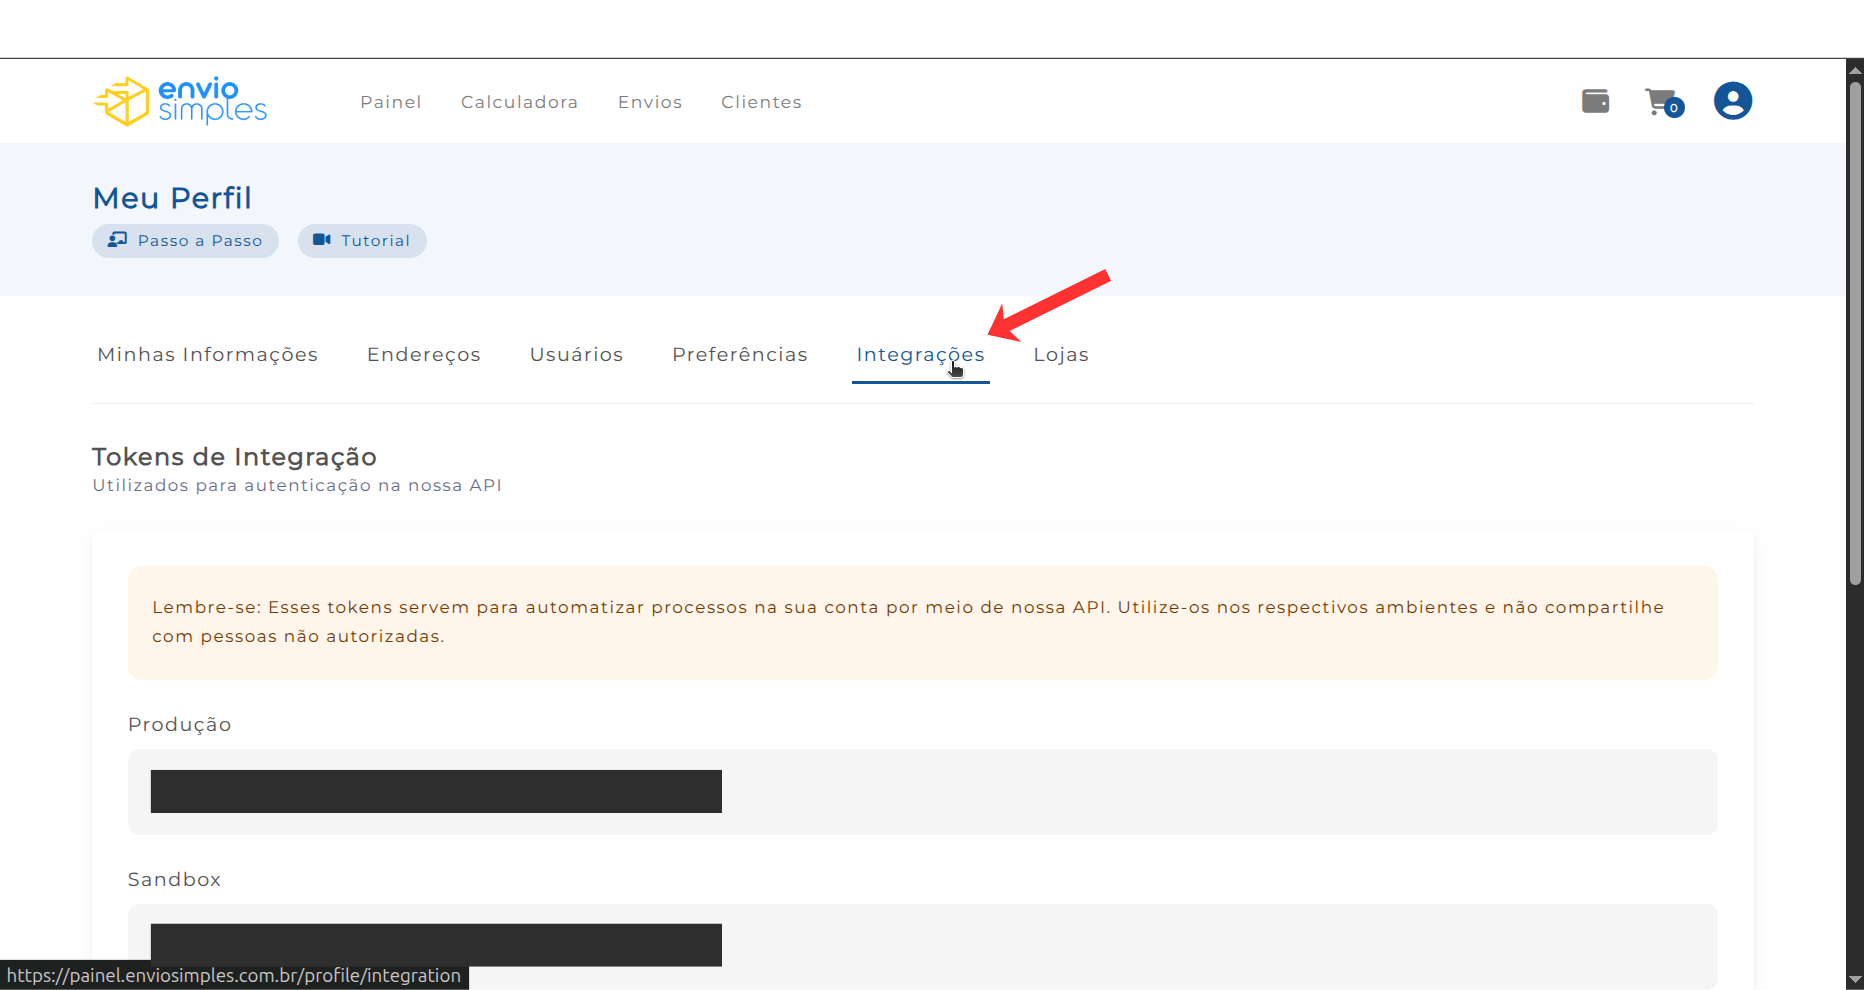This screenshot has height=990, width=1864.
Task: Click the Sandbox token field
Action: point(922,945)
